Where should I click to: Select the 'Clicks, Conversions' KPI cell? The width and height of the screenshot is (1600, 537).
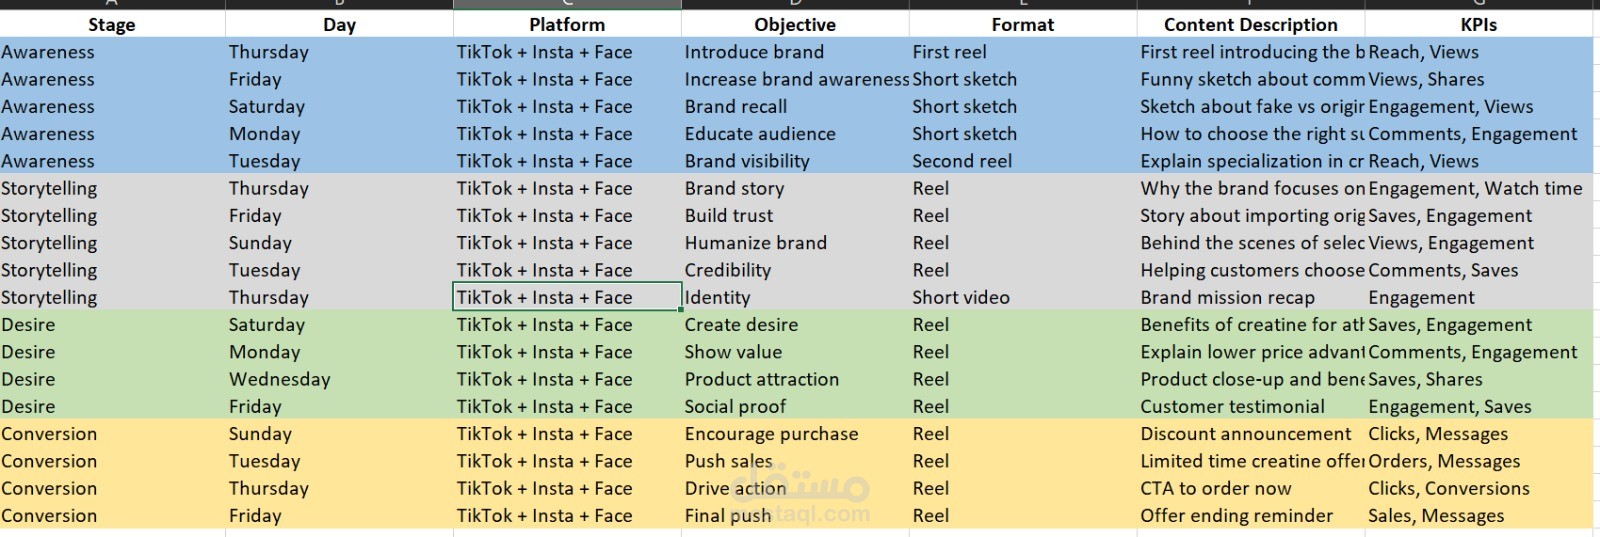point(1479,488)
